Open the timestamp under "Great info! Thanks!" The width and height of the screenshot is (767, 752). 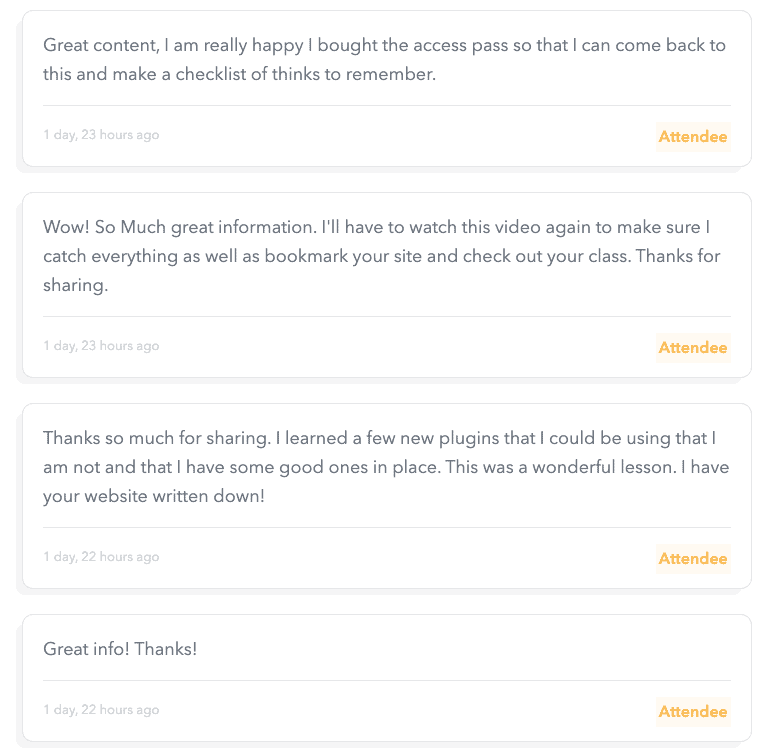pos(101,710)
